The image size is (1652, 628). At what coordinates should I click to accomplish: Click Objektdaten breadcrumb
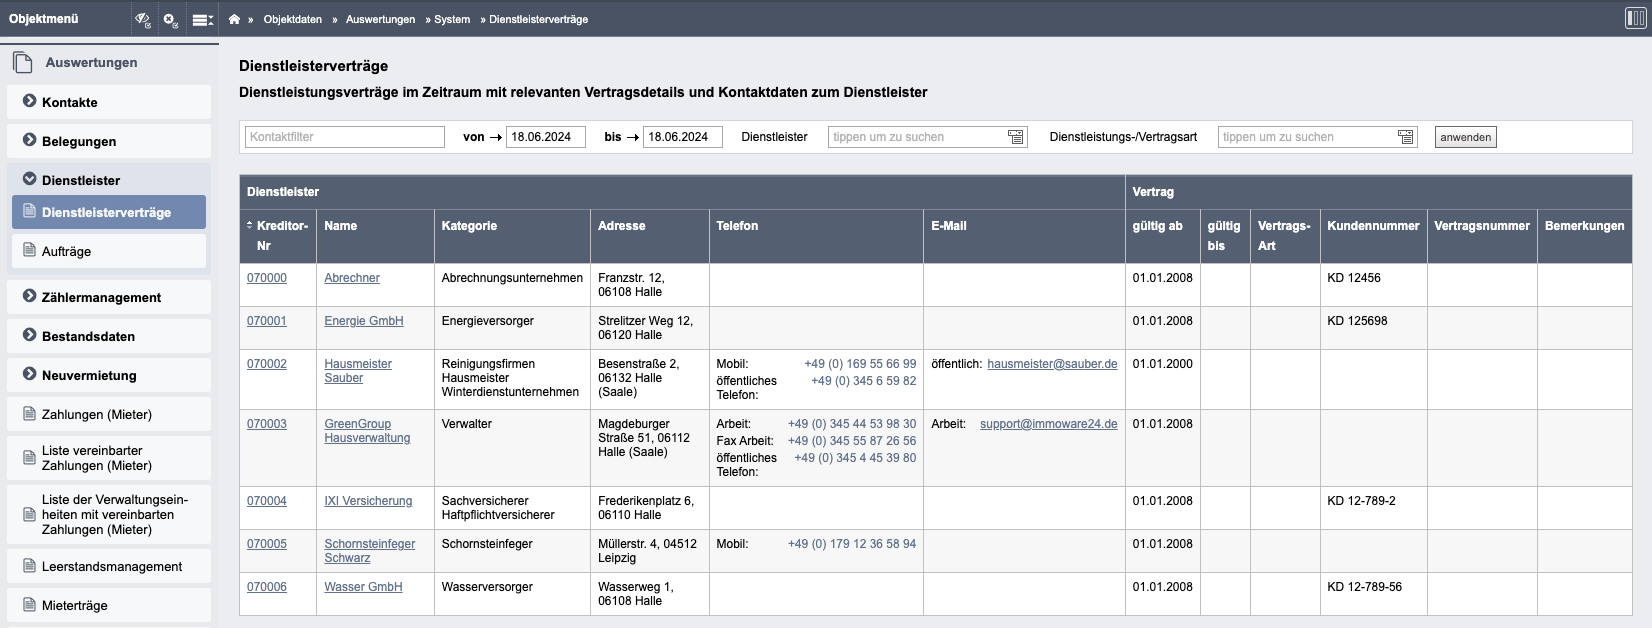292,19
